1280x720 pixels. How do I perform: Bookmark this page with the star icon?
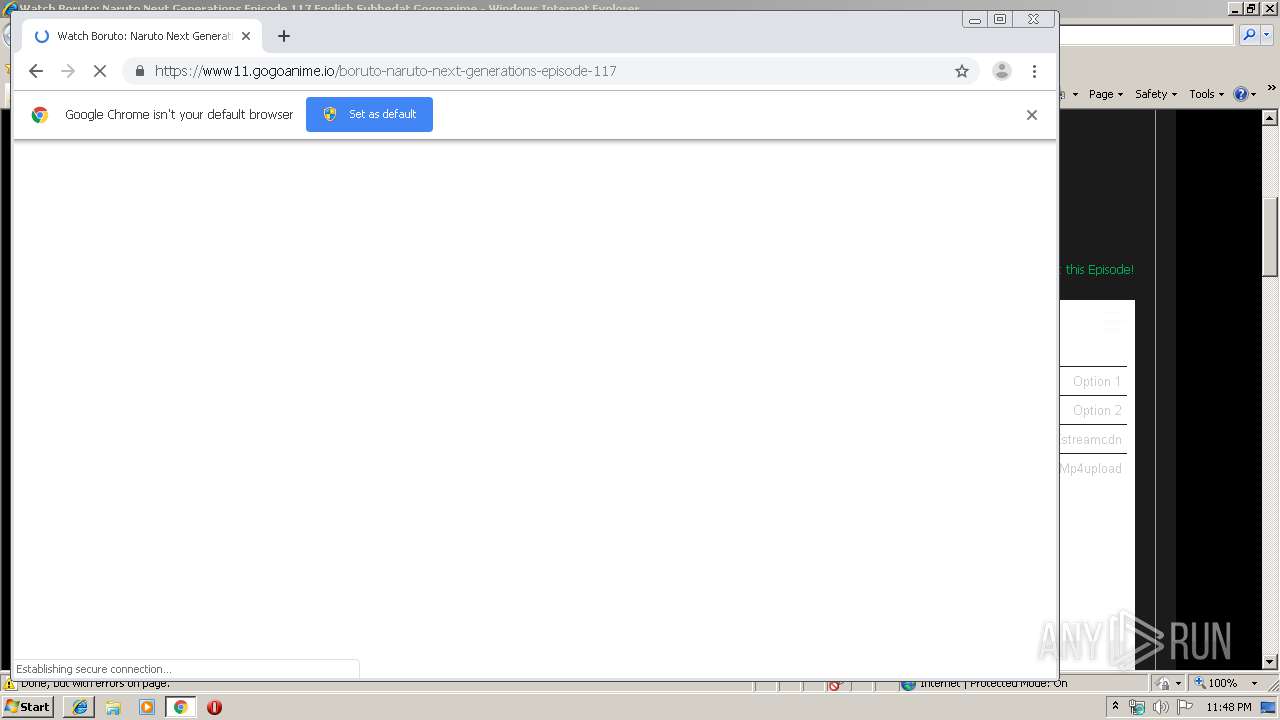click(x=962, y=71)
